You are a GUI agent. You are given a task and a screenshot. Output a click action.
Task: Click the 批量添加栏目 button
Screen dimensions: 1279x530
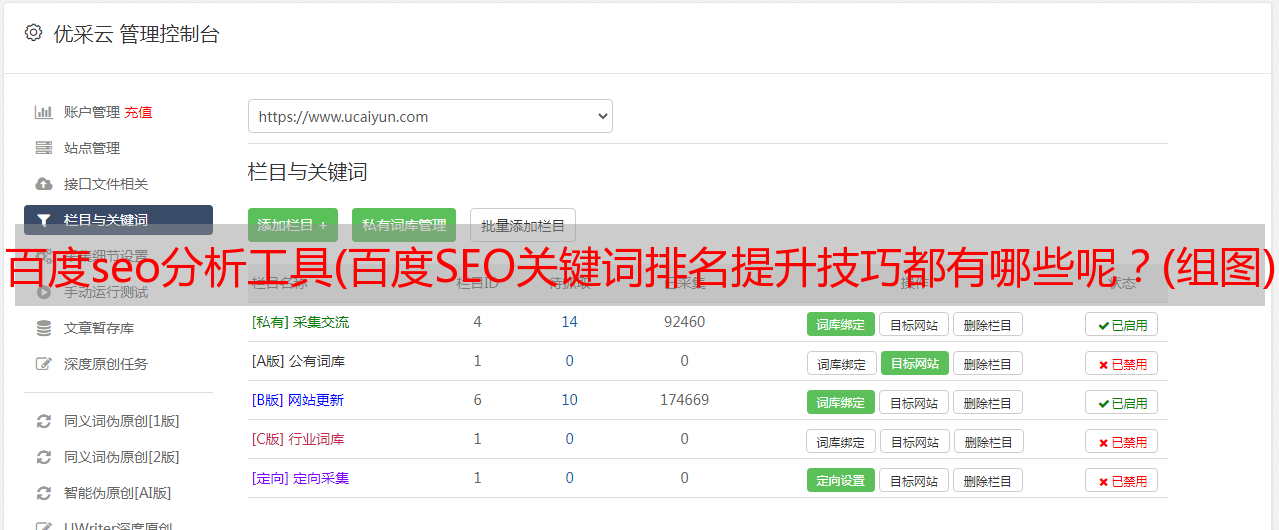[523, 225]
